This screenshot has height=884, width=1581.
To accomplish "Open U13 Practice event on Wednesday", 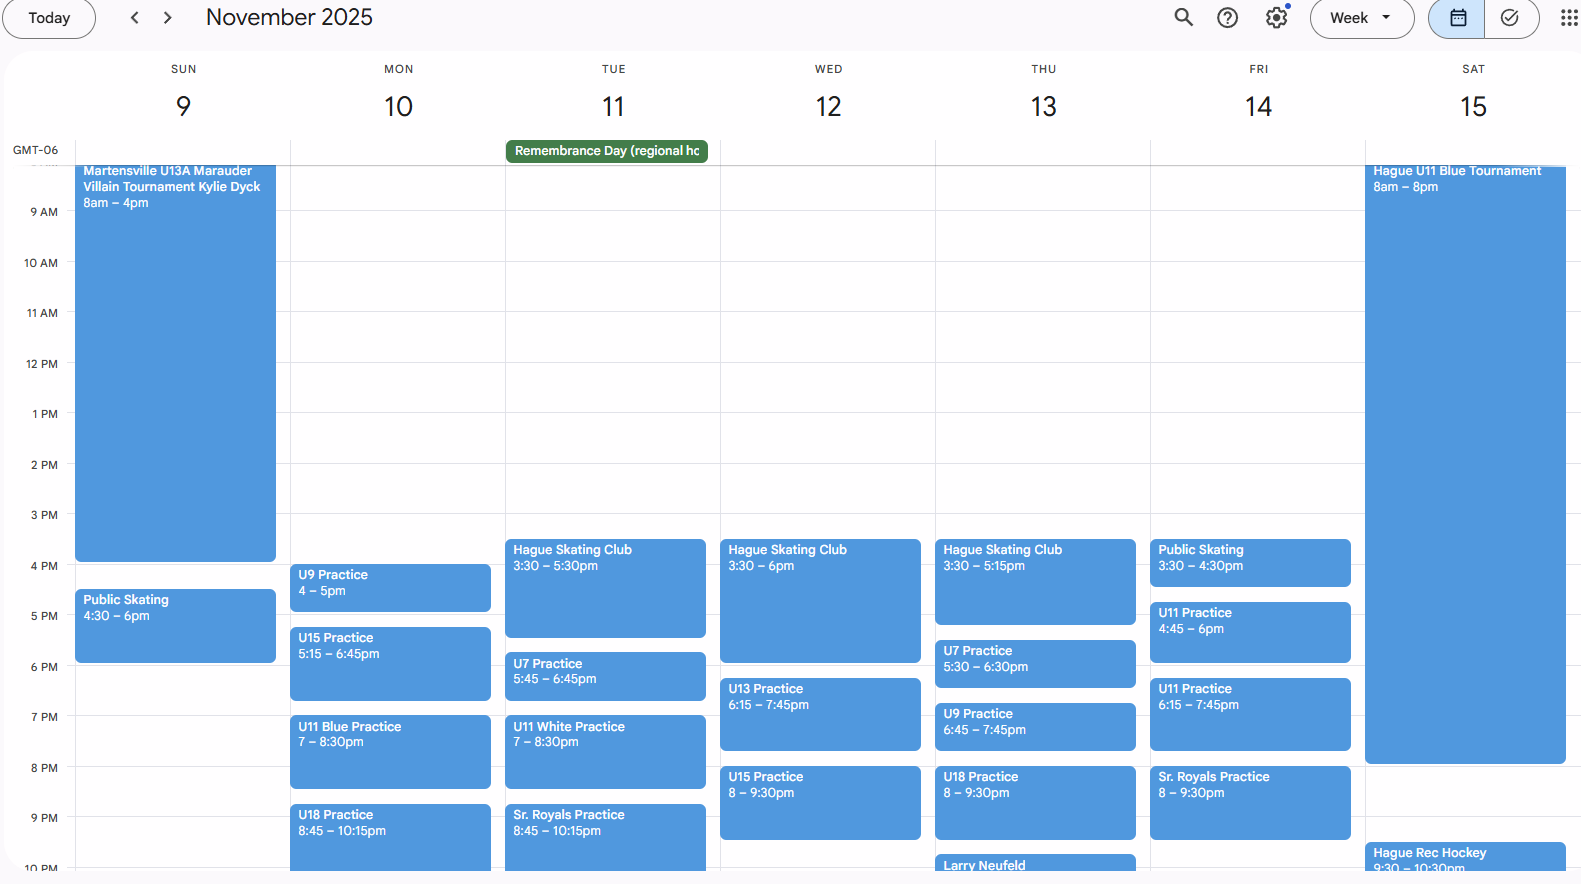I will coord(820,713).
